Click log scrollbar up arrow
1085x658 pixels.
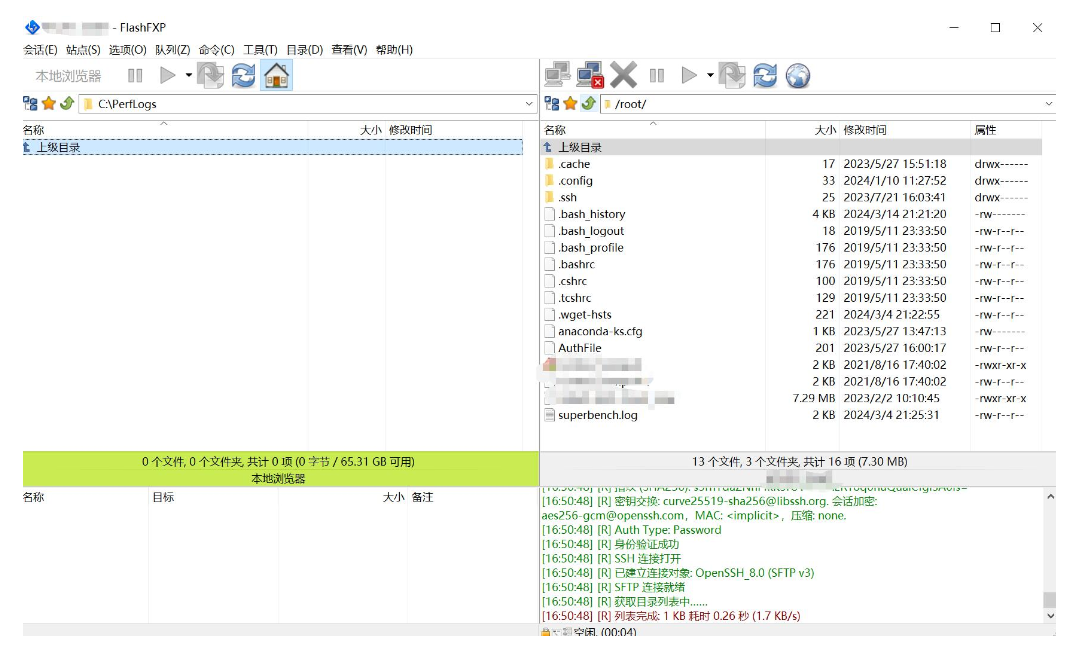(x=1050, y=496)
